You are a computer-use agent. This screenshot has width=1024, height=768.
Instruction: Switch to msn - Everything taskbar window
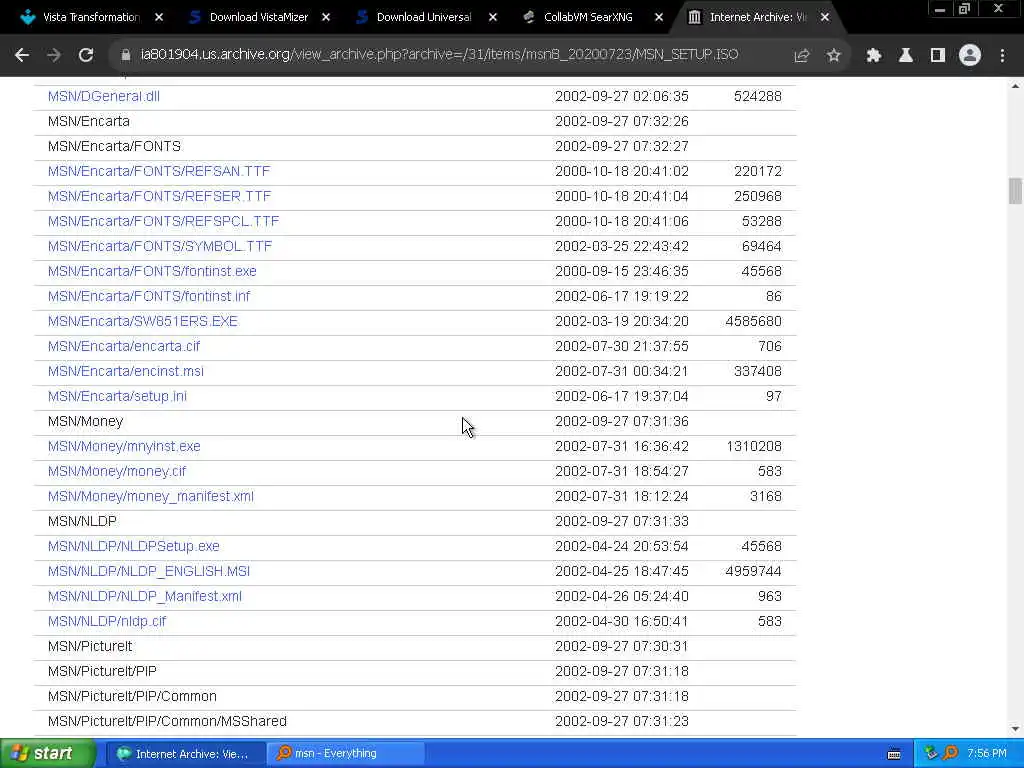(x=346, y=754)
